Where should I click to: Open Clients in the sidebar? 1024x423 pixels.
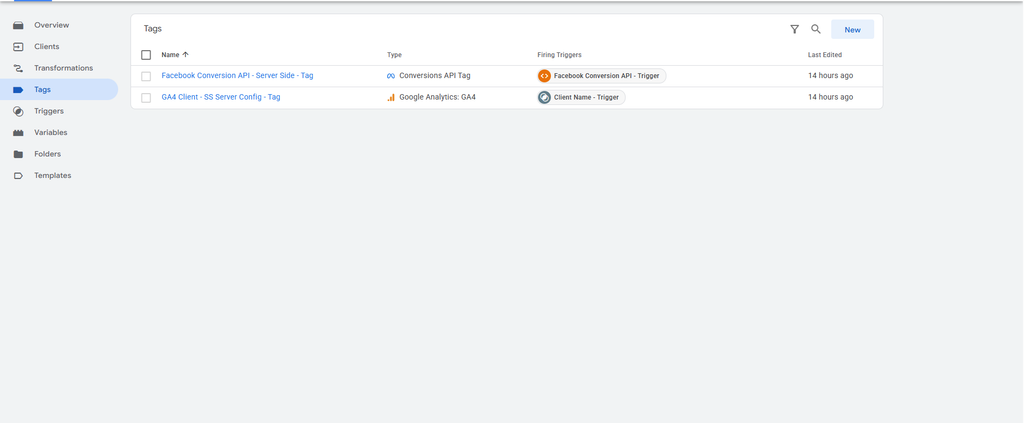click(47, 47)
